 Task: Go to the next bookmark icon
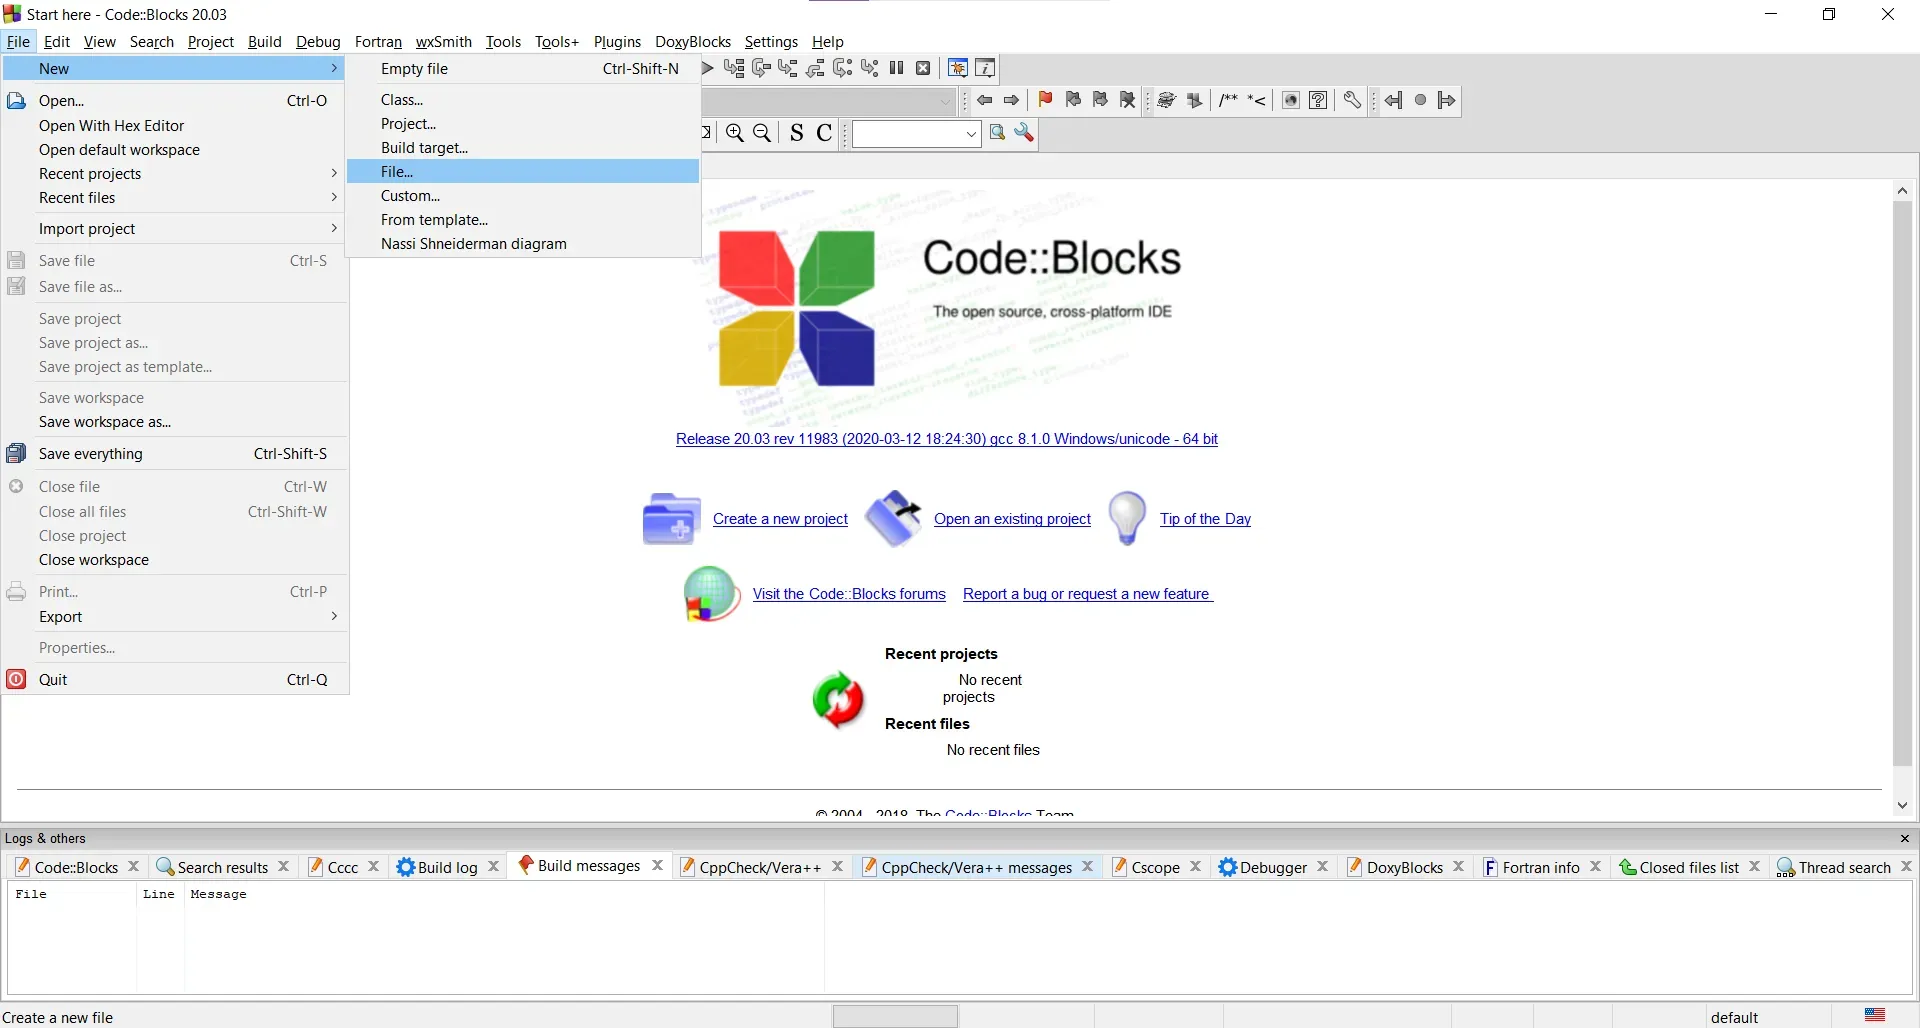point(1100,100)
